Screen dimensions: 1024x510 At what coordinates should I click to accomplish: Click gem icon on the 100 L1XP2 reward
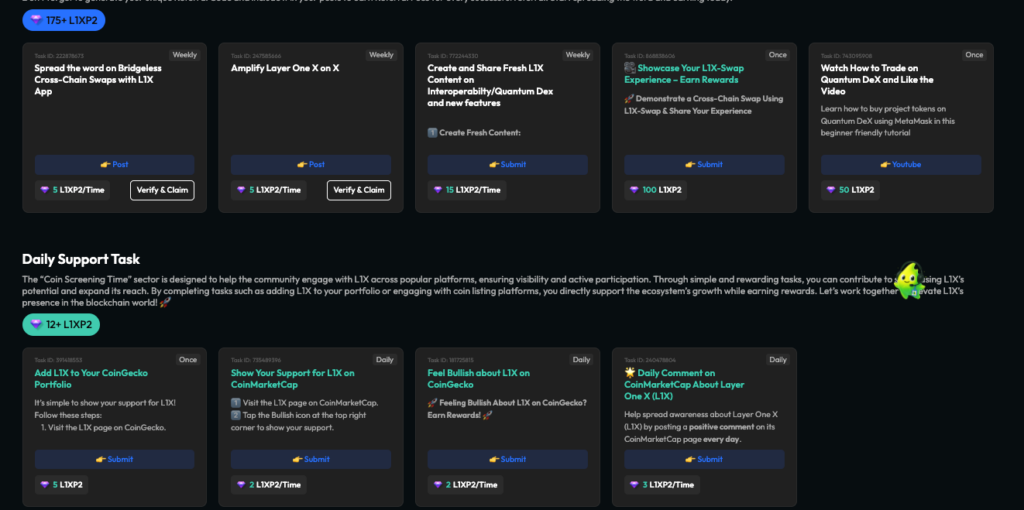coord(633,190)
